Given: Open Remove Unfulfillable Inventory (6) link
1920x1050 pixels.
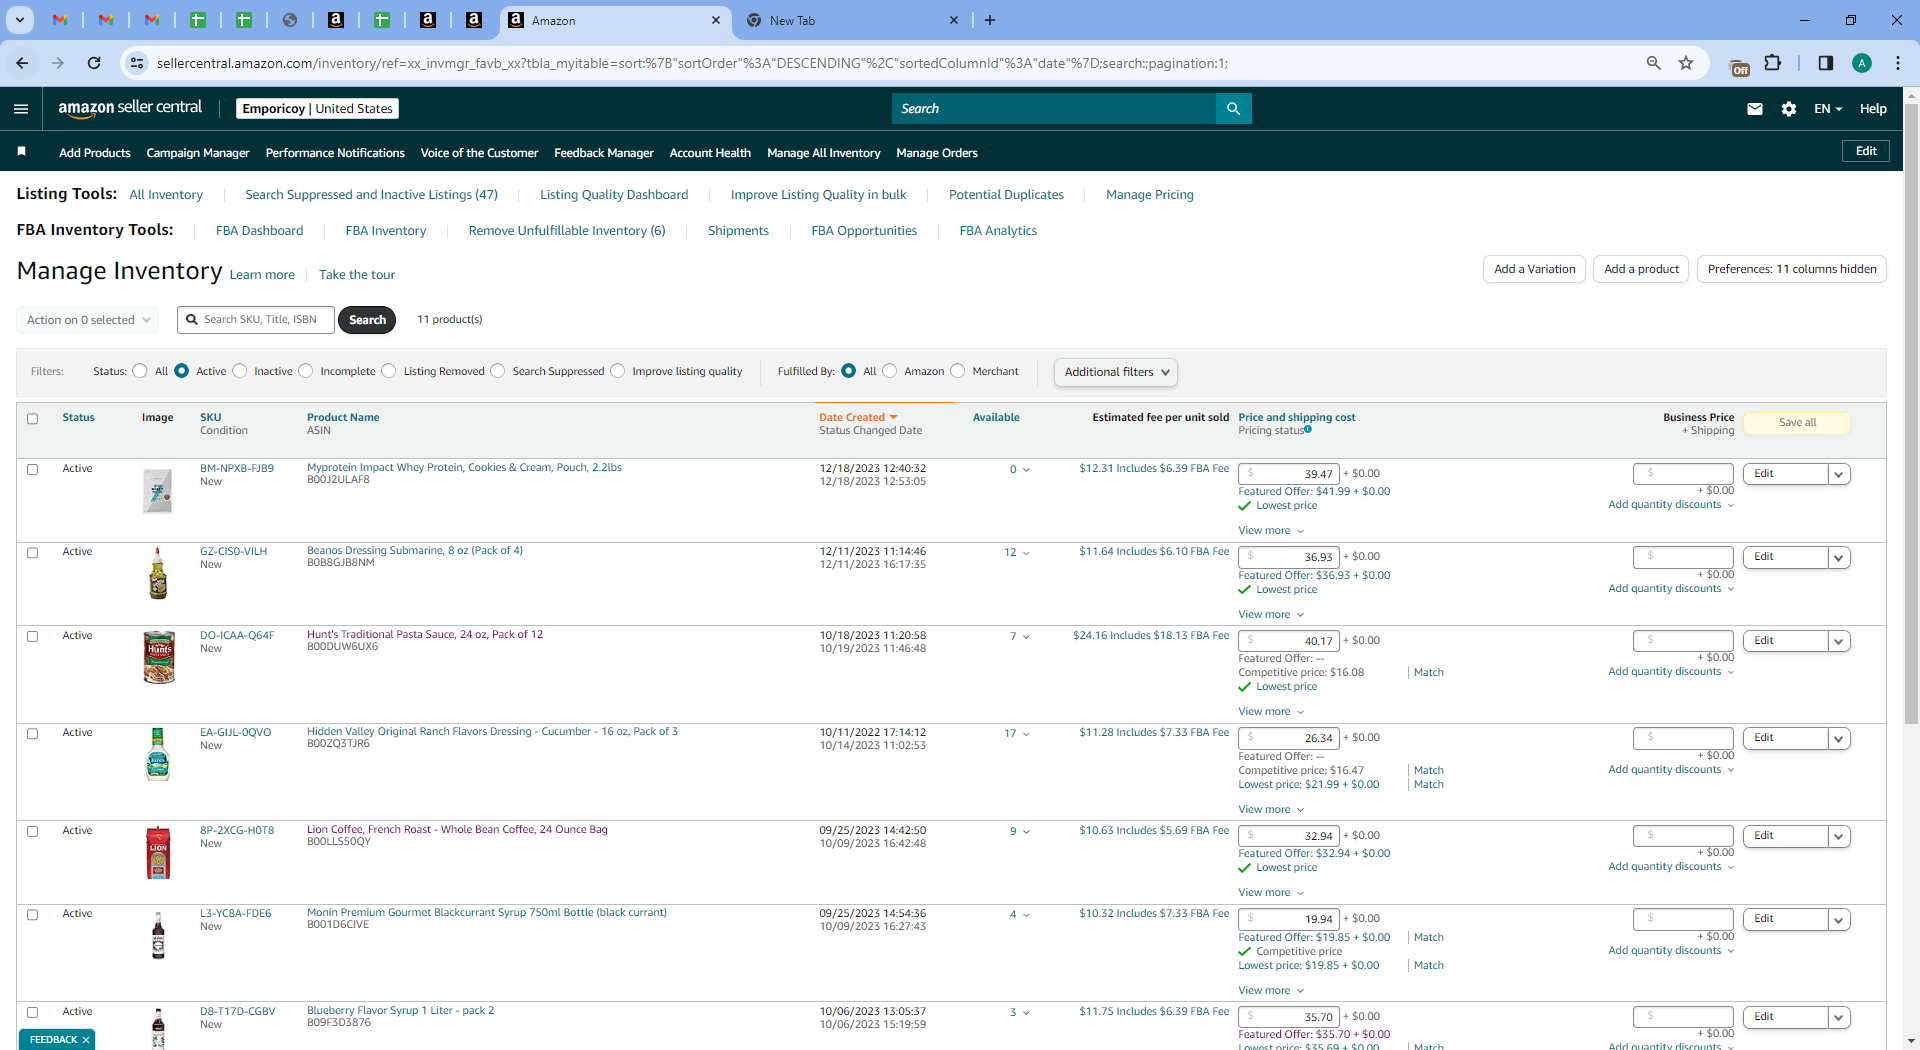Looking at the screenshot, I should coord(567,231).
